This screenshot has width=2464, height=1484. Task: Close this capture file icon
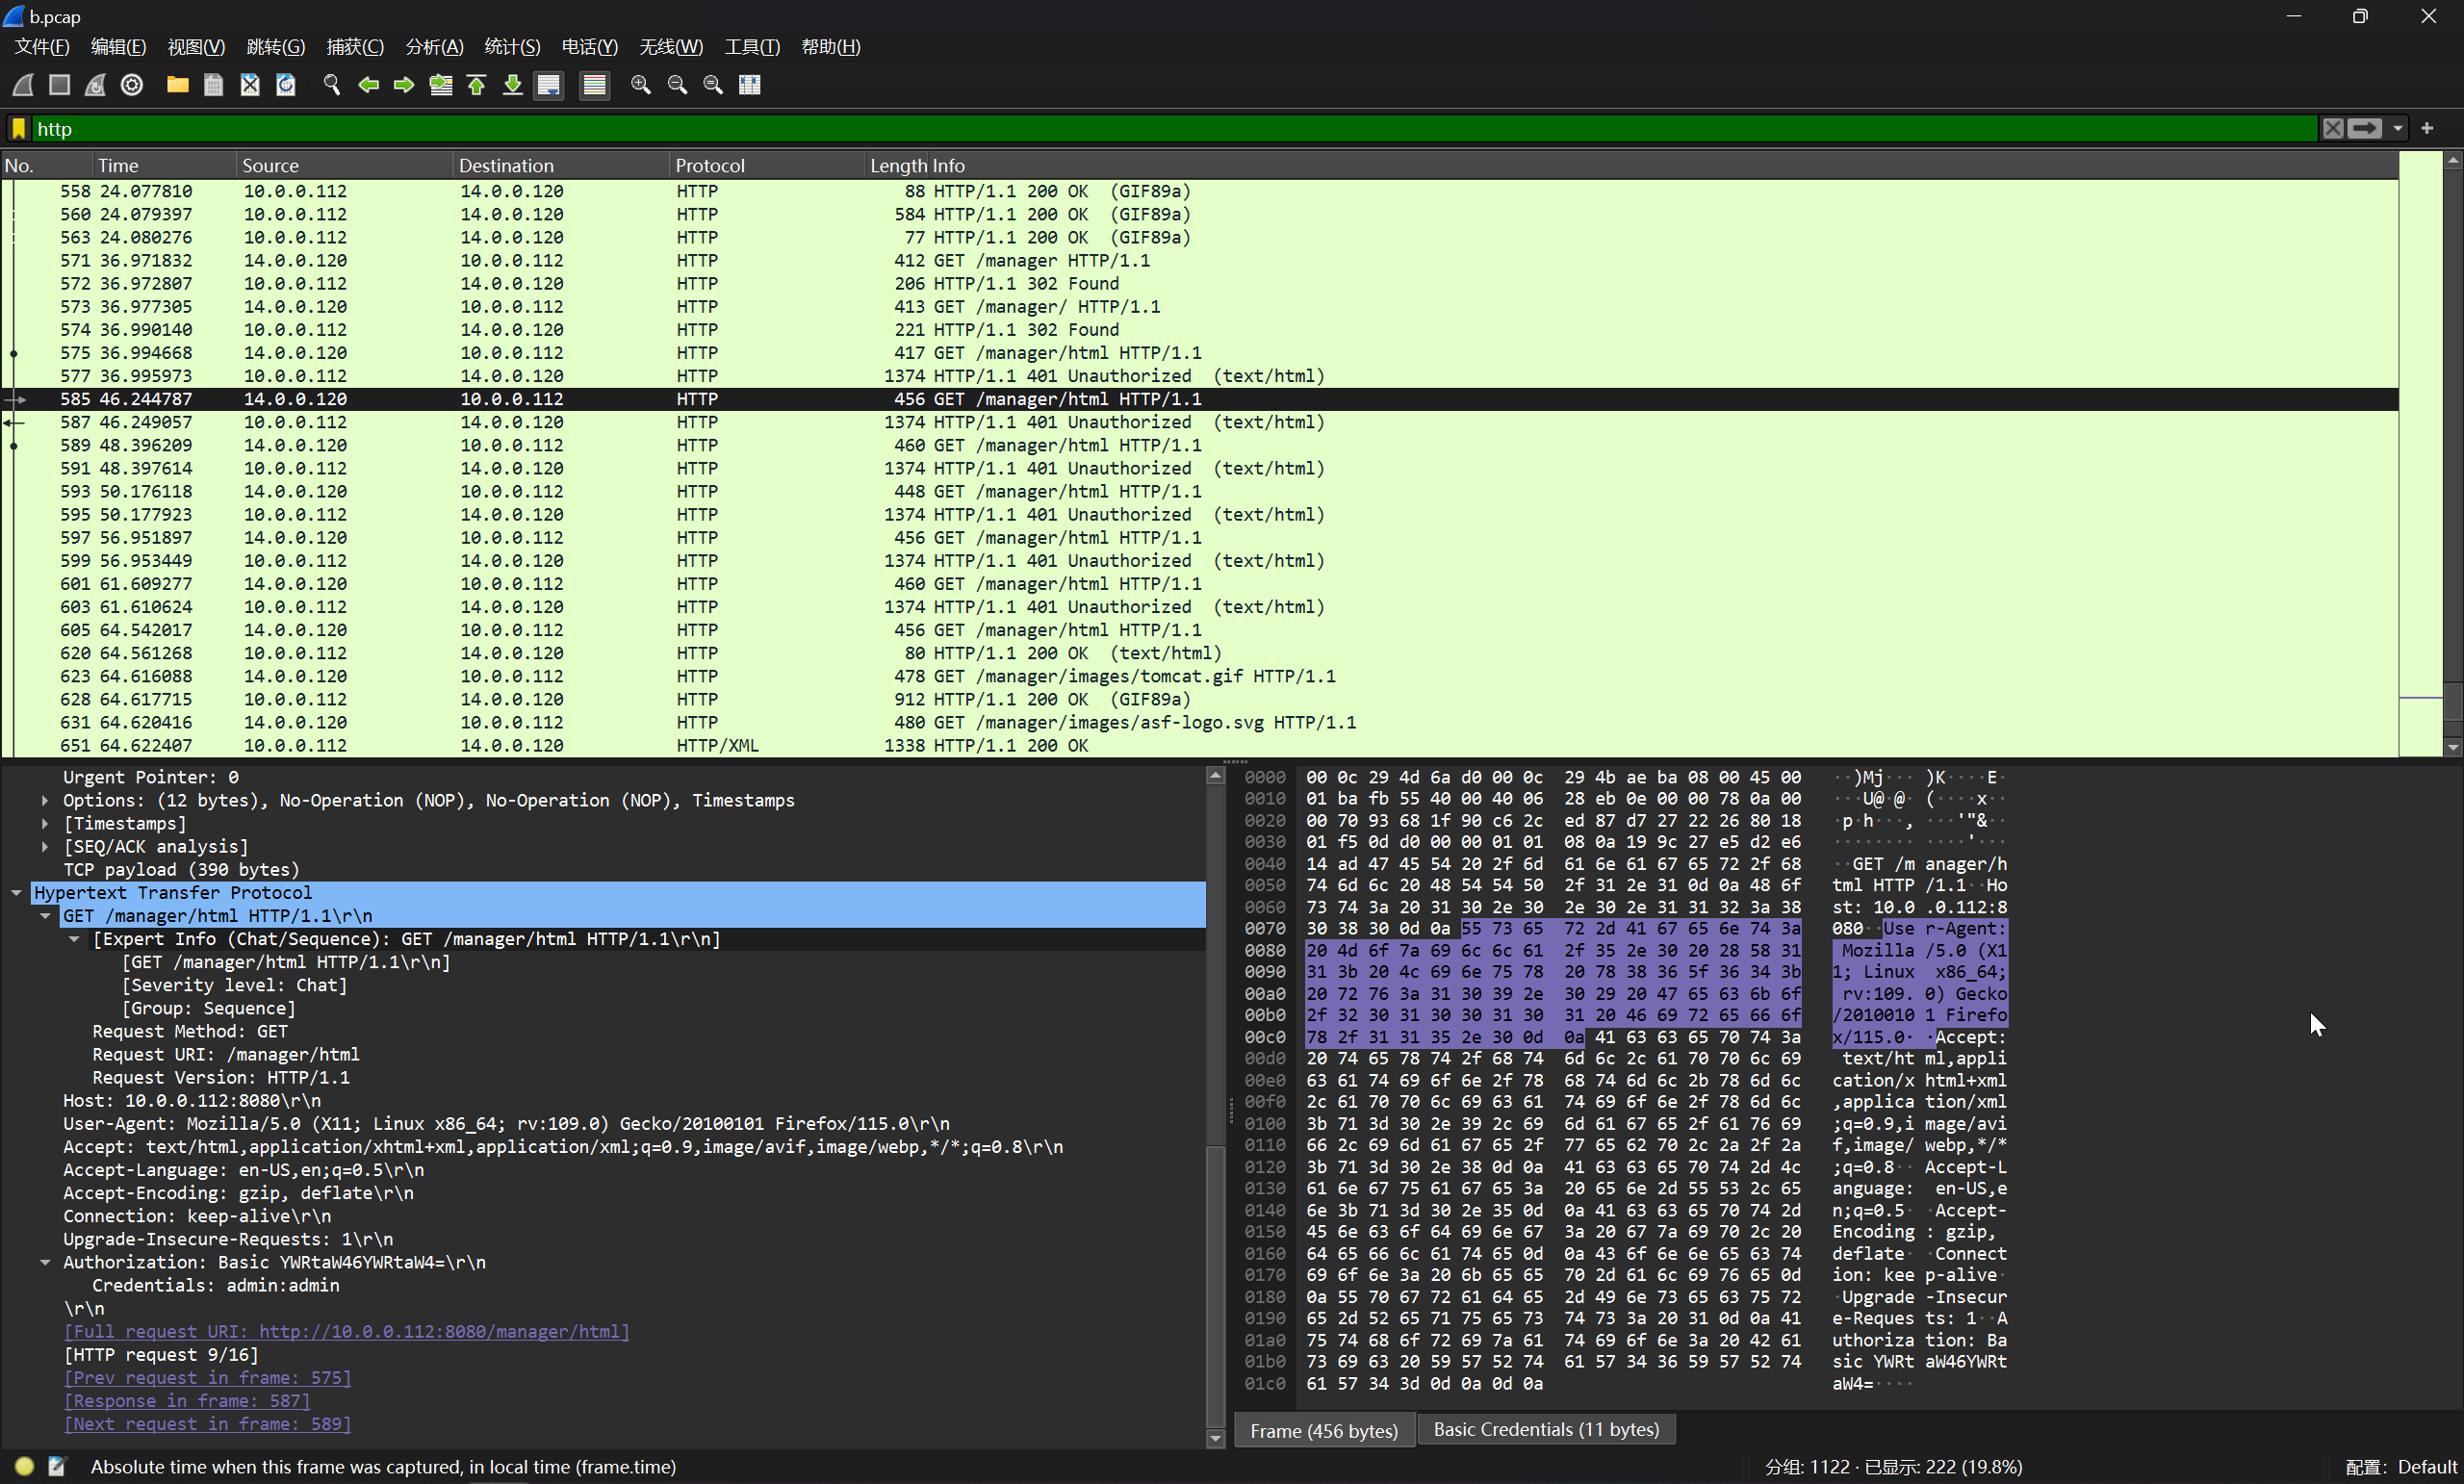250,85
